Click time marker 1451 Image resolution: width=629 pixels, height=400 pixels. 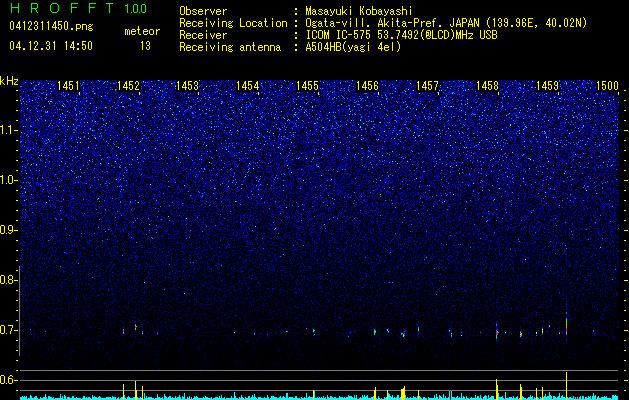tap(68, 86)
